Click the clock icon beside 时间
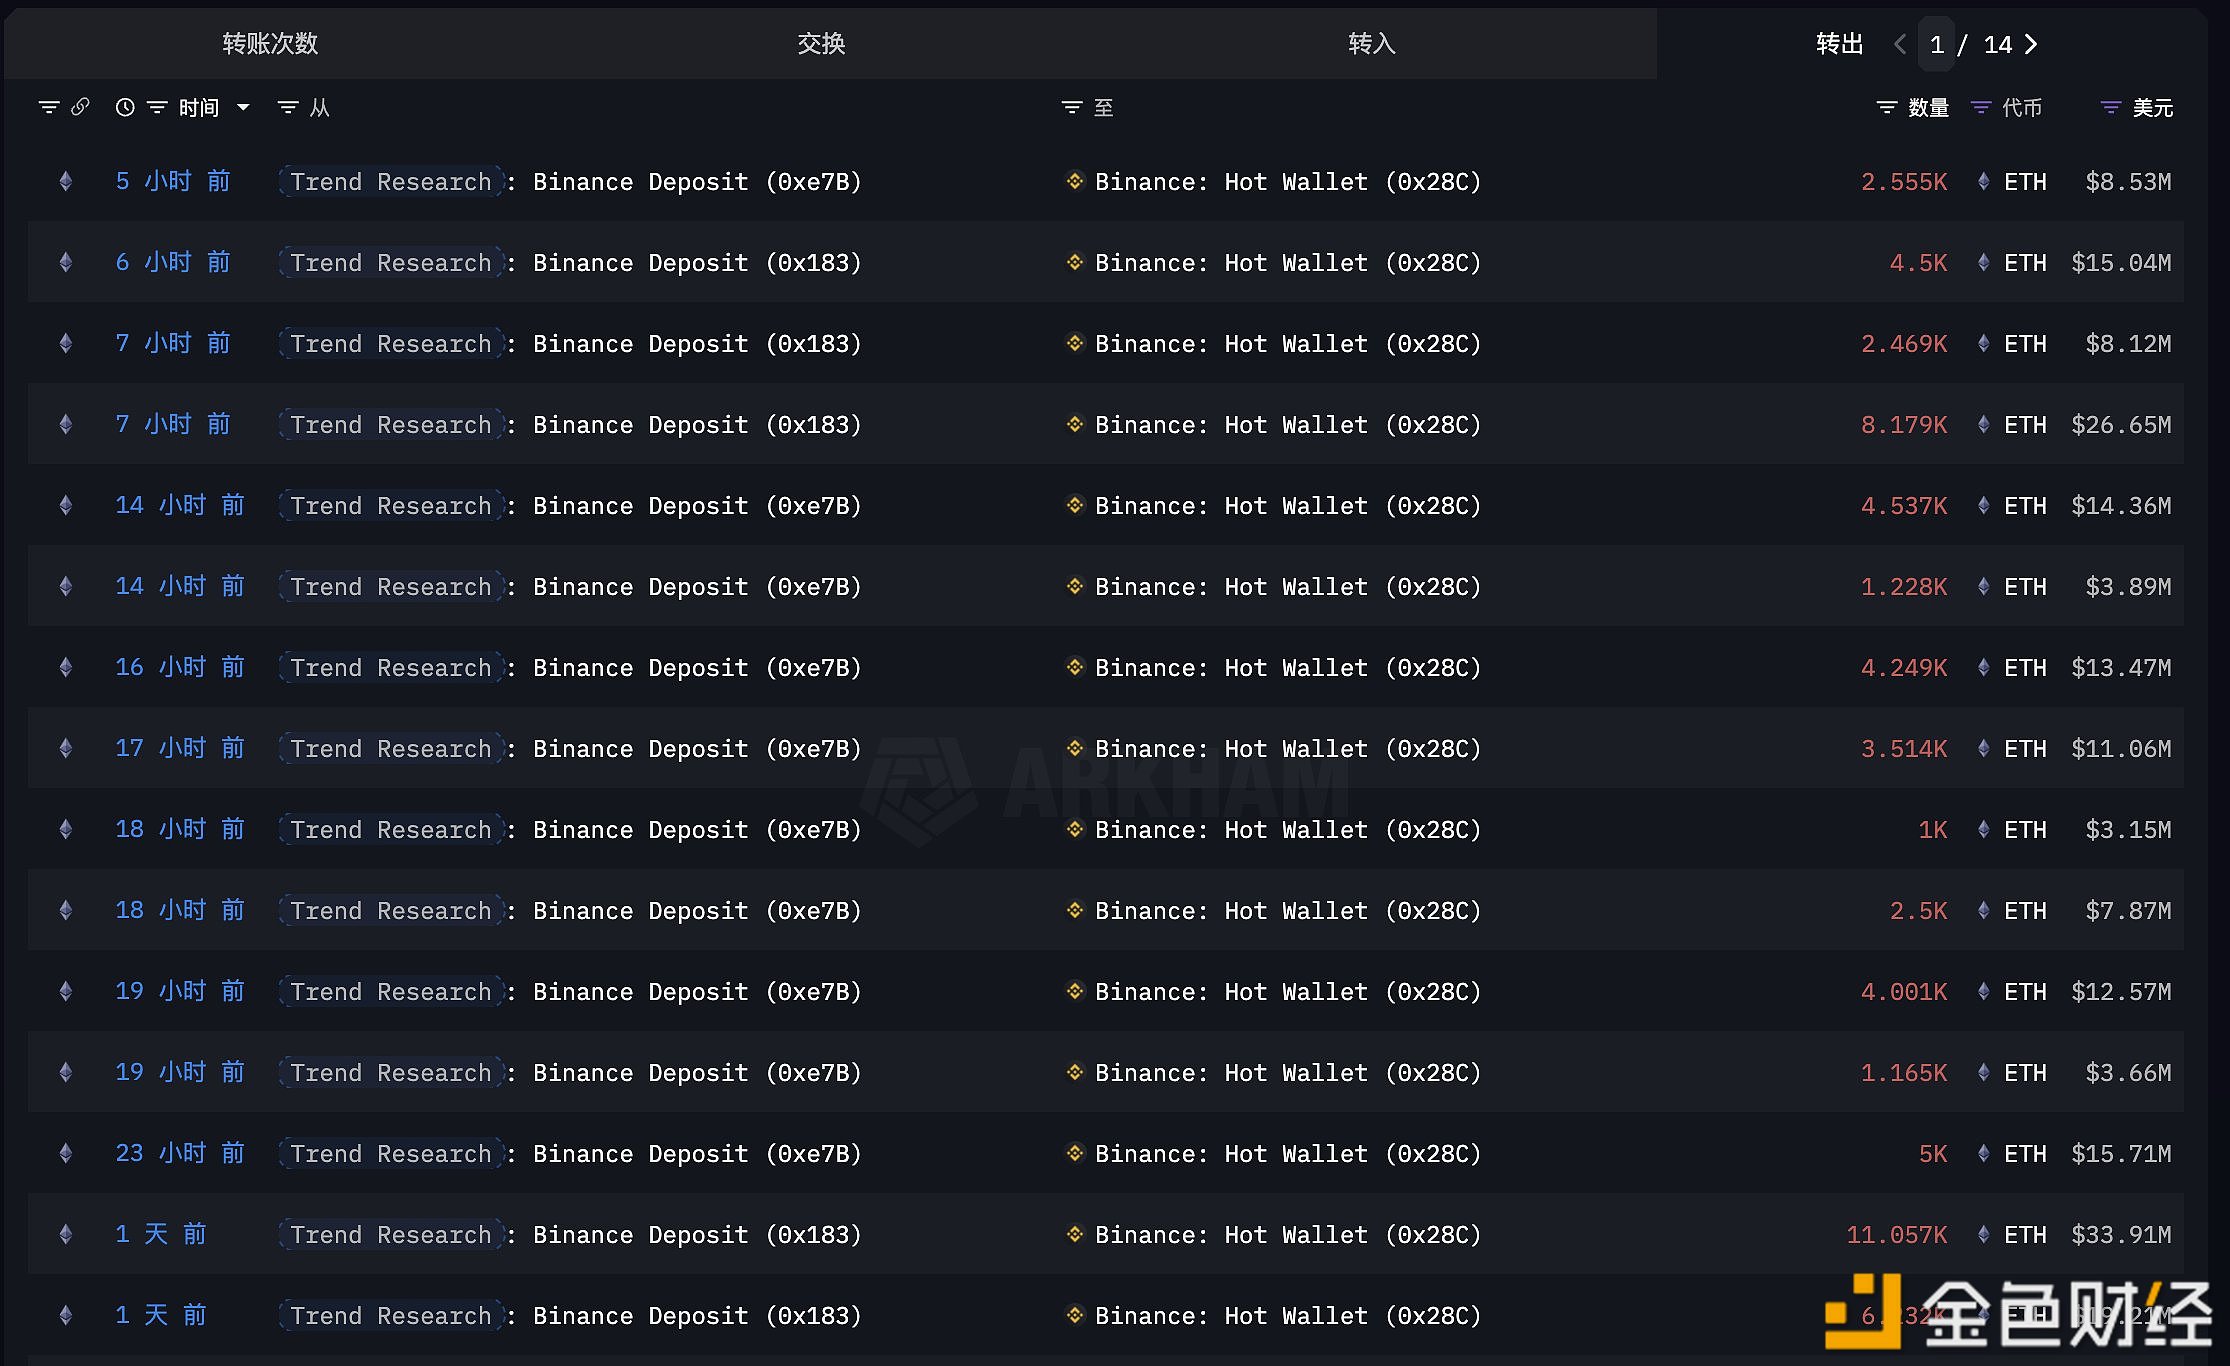 125,107
